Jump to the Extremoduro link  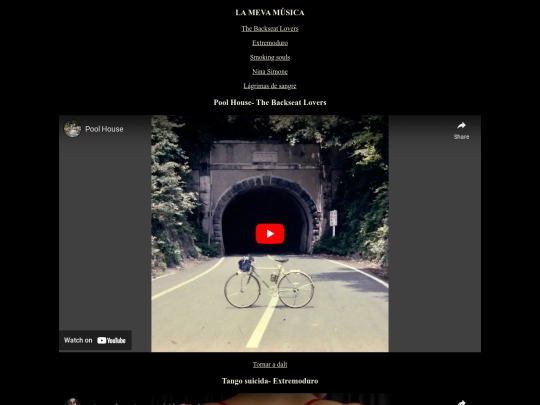[x=270, y=43]
